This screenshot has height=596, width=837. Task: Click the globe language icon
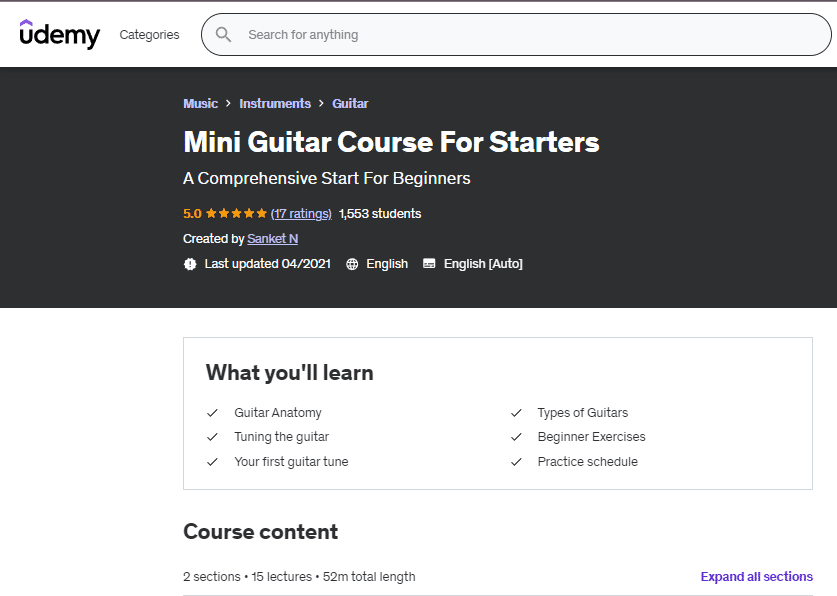click(x=352, y=264)
